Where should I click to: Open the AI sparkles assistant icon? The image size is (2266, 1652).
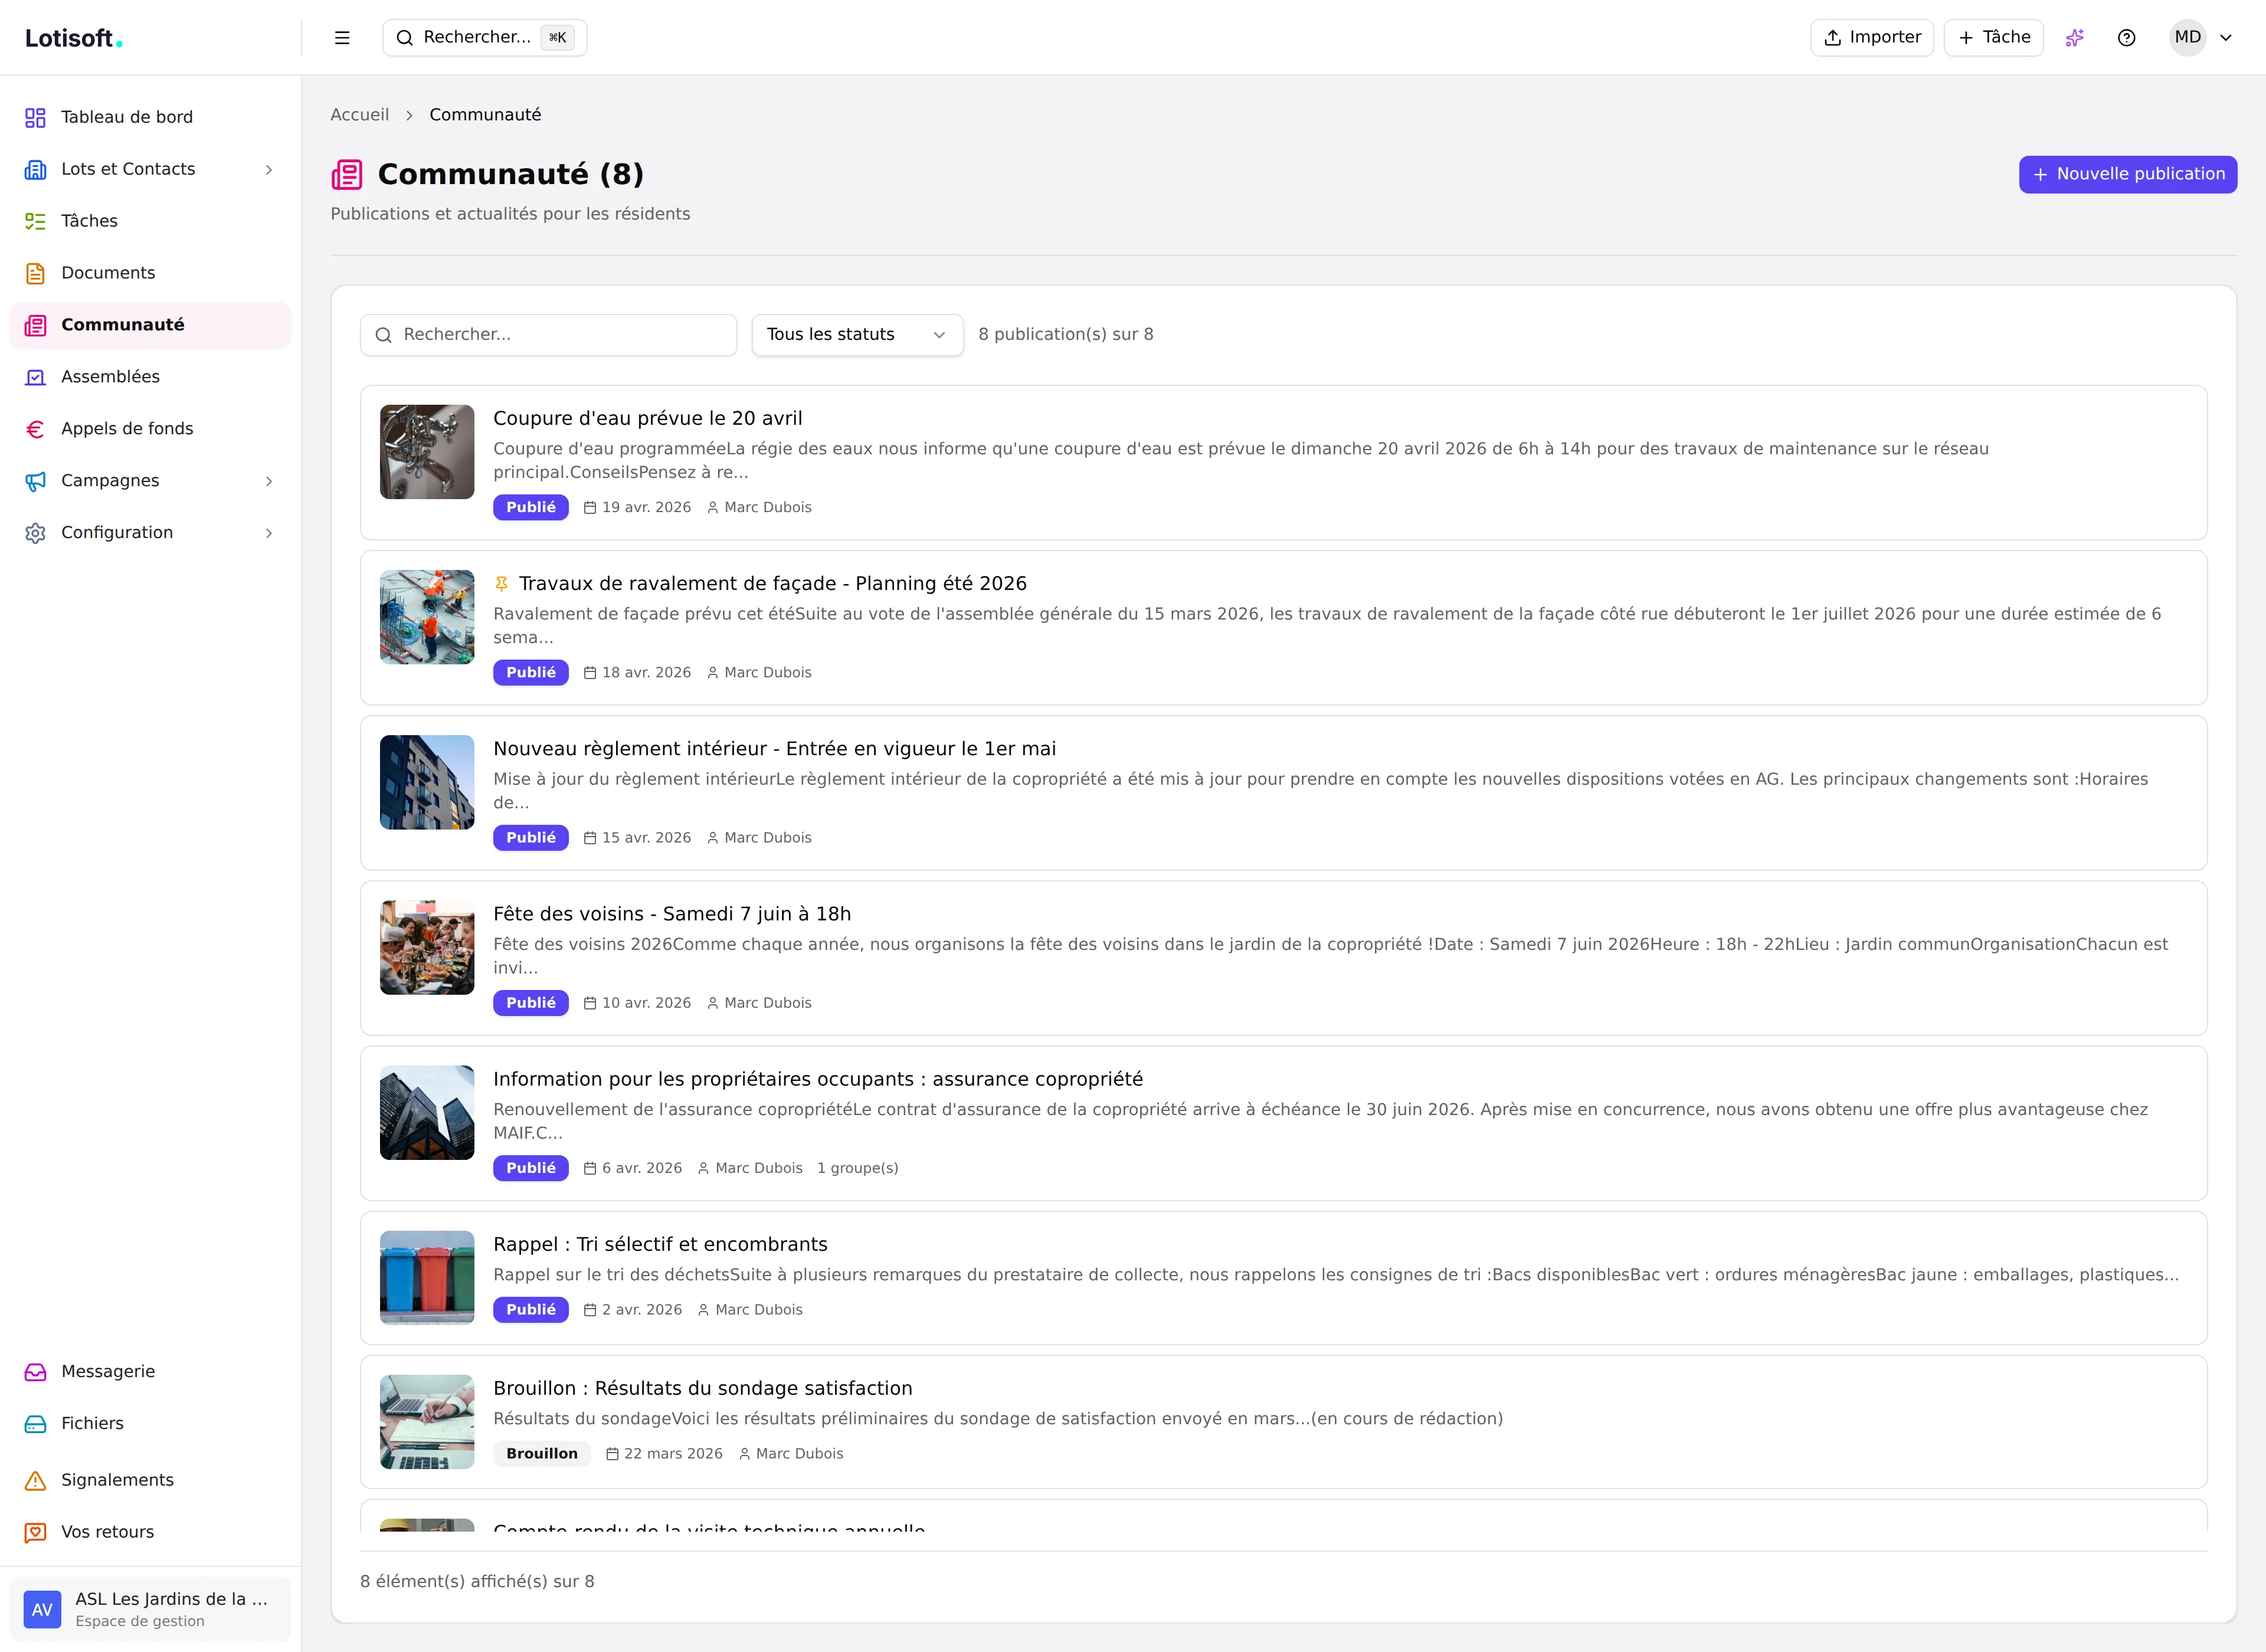(x=2075, y=38)
